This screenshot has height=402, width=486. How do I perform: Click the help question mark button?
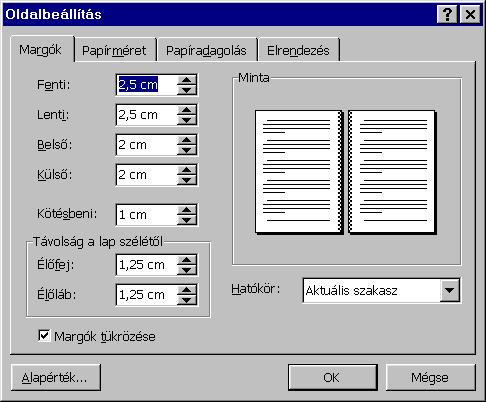(447, 14)
